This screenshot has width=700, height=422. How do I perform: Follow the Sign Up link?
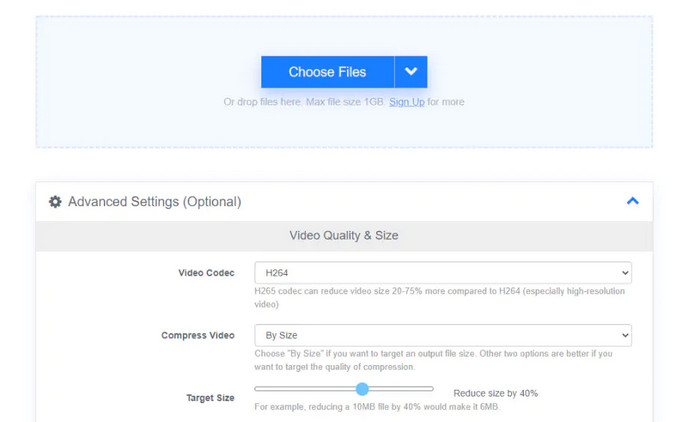coord(406,102)
